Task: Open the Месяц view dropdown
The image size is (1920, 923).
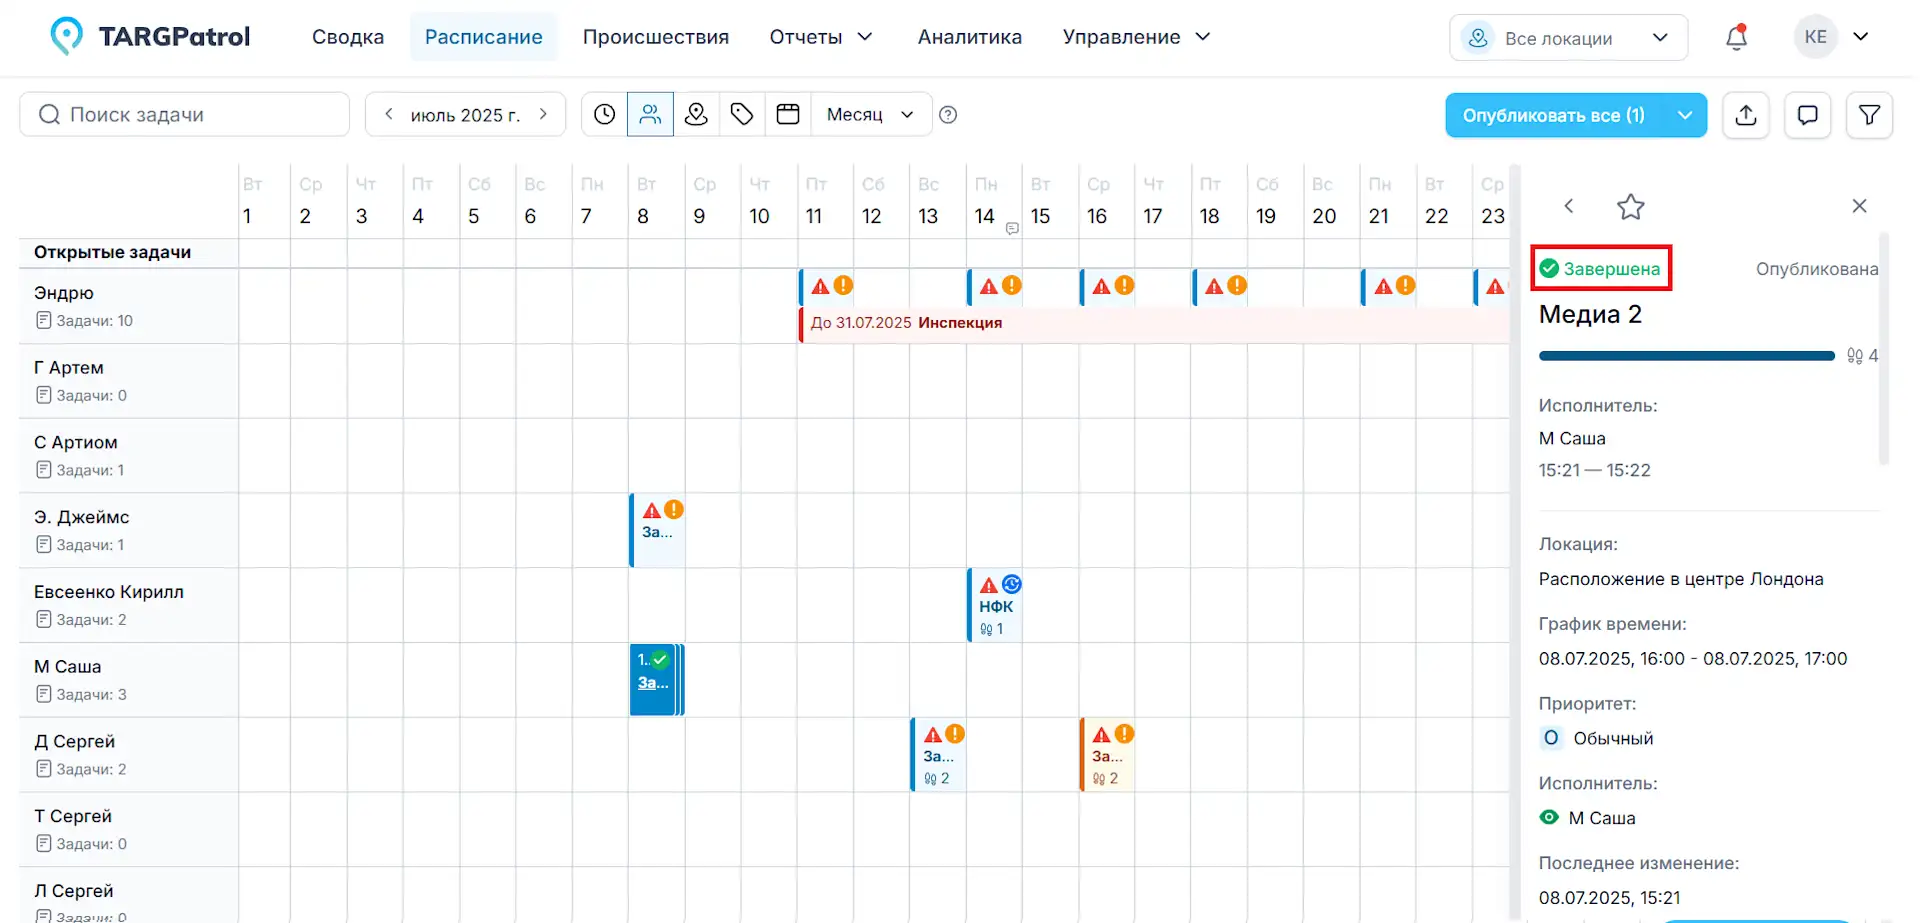Action: pyautogui.click(x=868, y=114)
